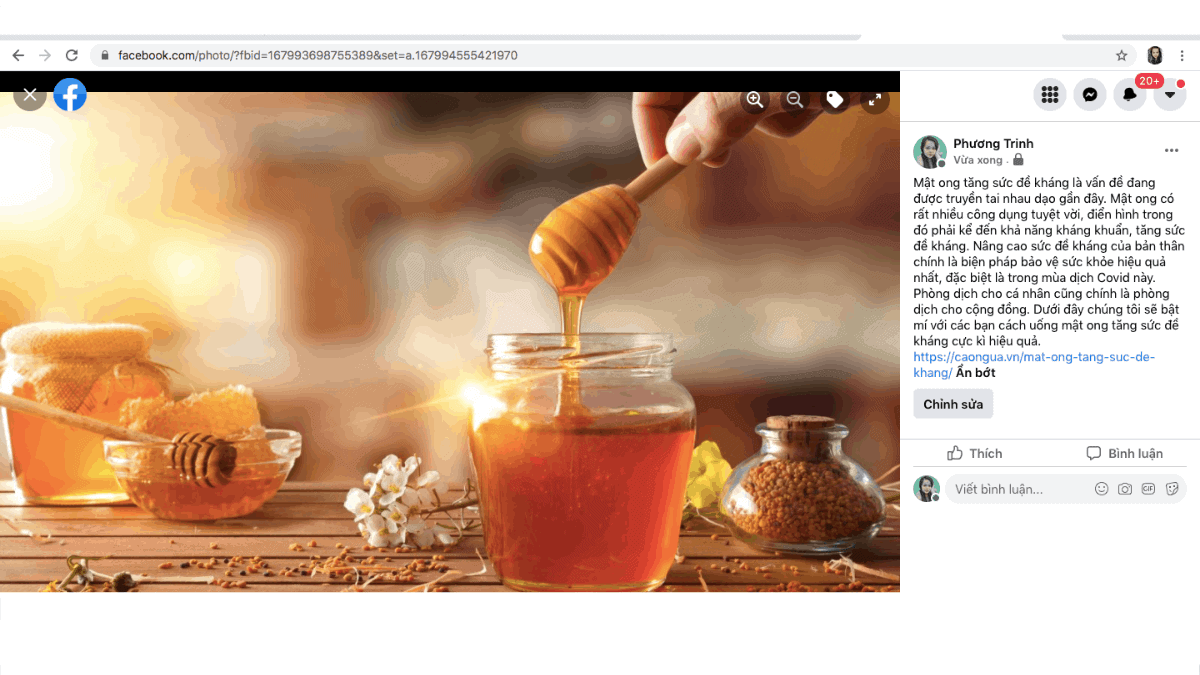Image resolution: width=1200 pixels, height=675 pixels.
Task: Zoom in on the photo
Action: click(x=755, y=99)
